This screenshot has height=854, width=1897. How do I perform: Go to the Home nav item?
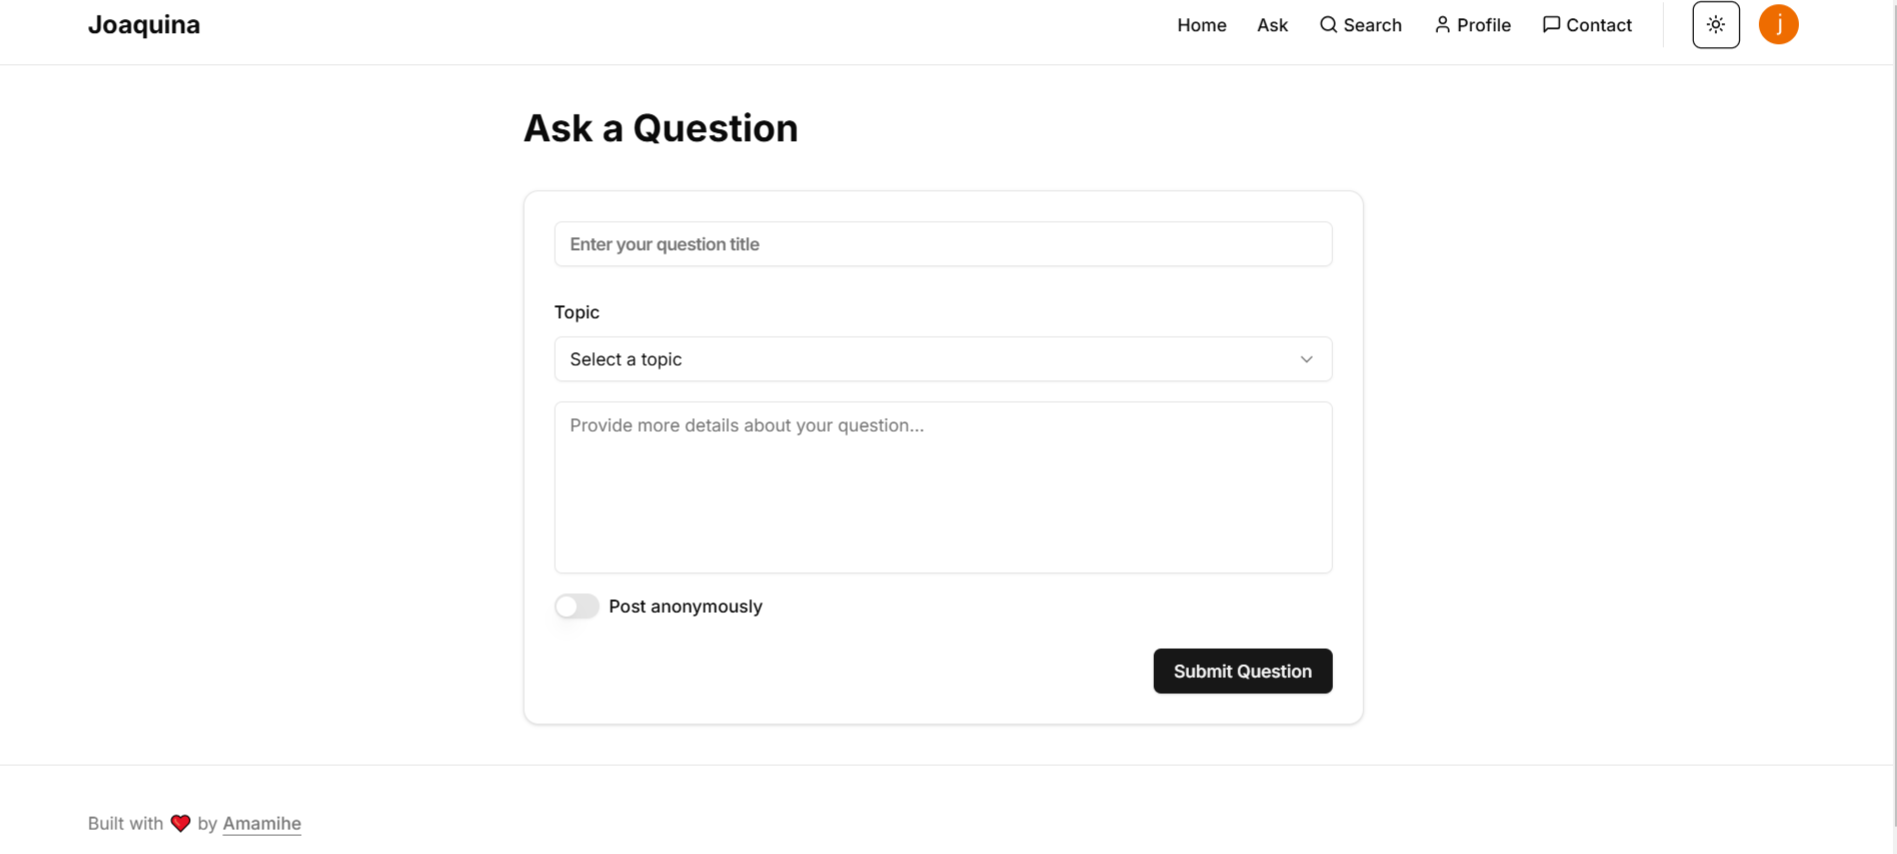tap(1201, 25)
